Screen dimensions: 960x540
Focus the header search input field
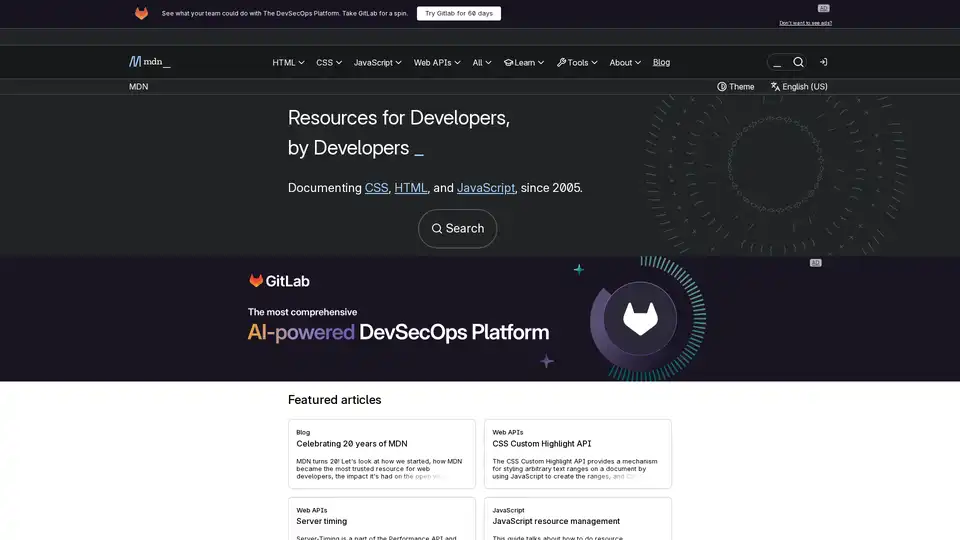pyautogui.click(x=779, y=62)
